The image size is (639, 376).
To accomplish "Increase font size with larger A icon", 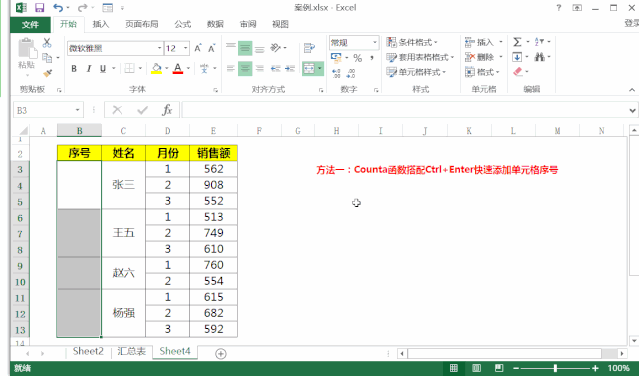I will pyautogui.click(x=198, y=48).
